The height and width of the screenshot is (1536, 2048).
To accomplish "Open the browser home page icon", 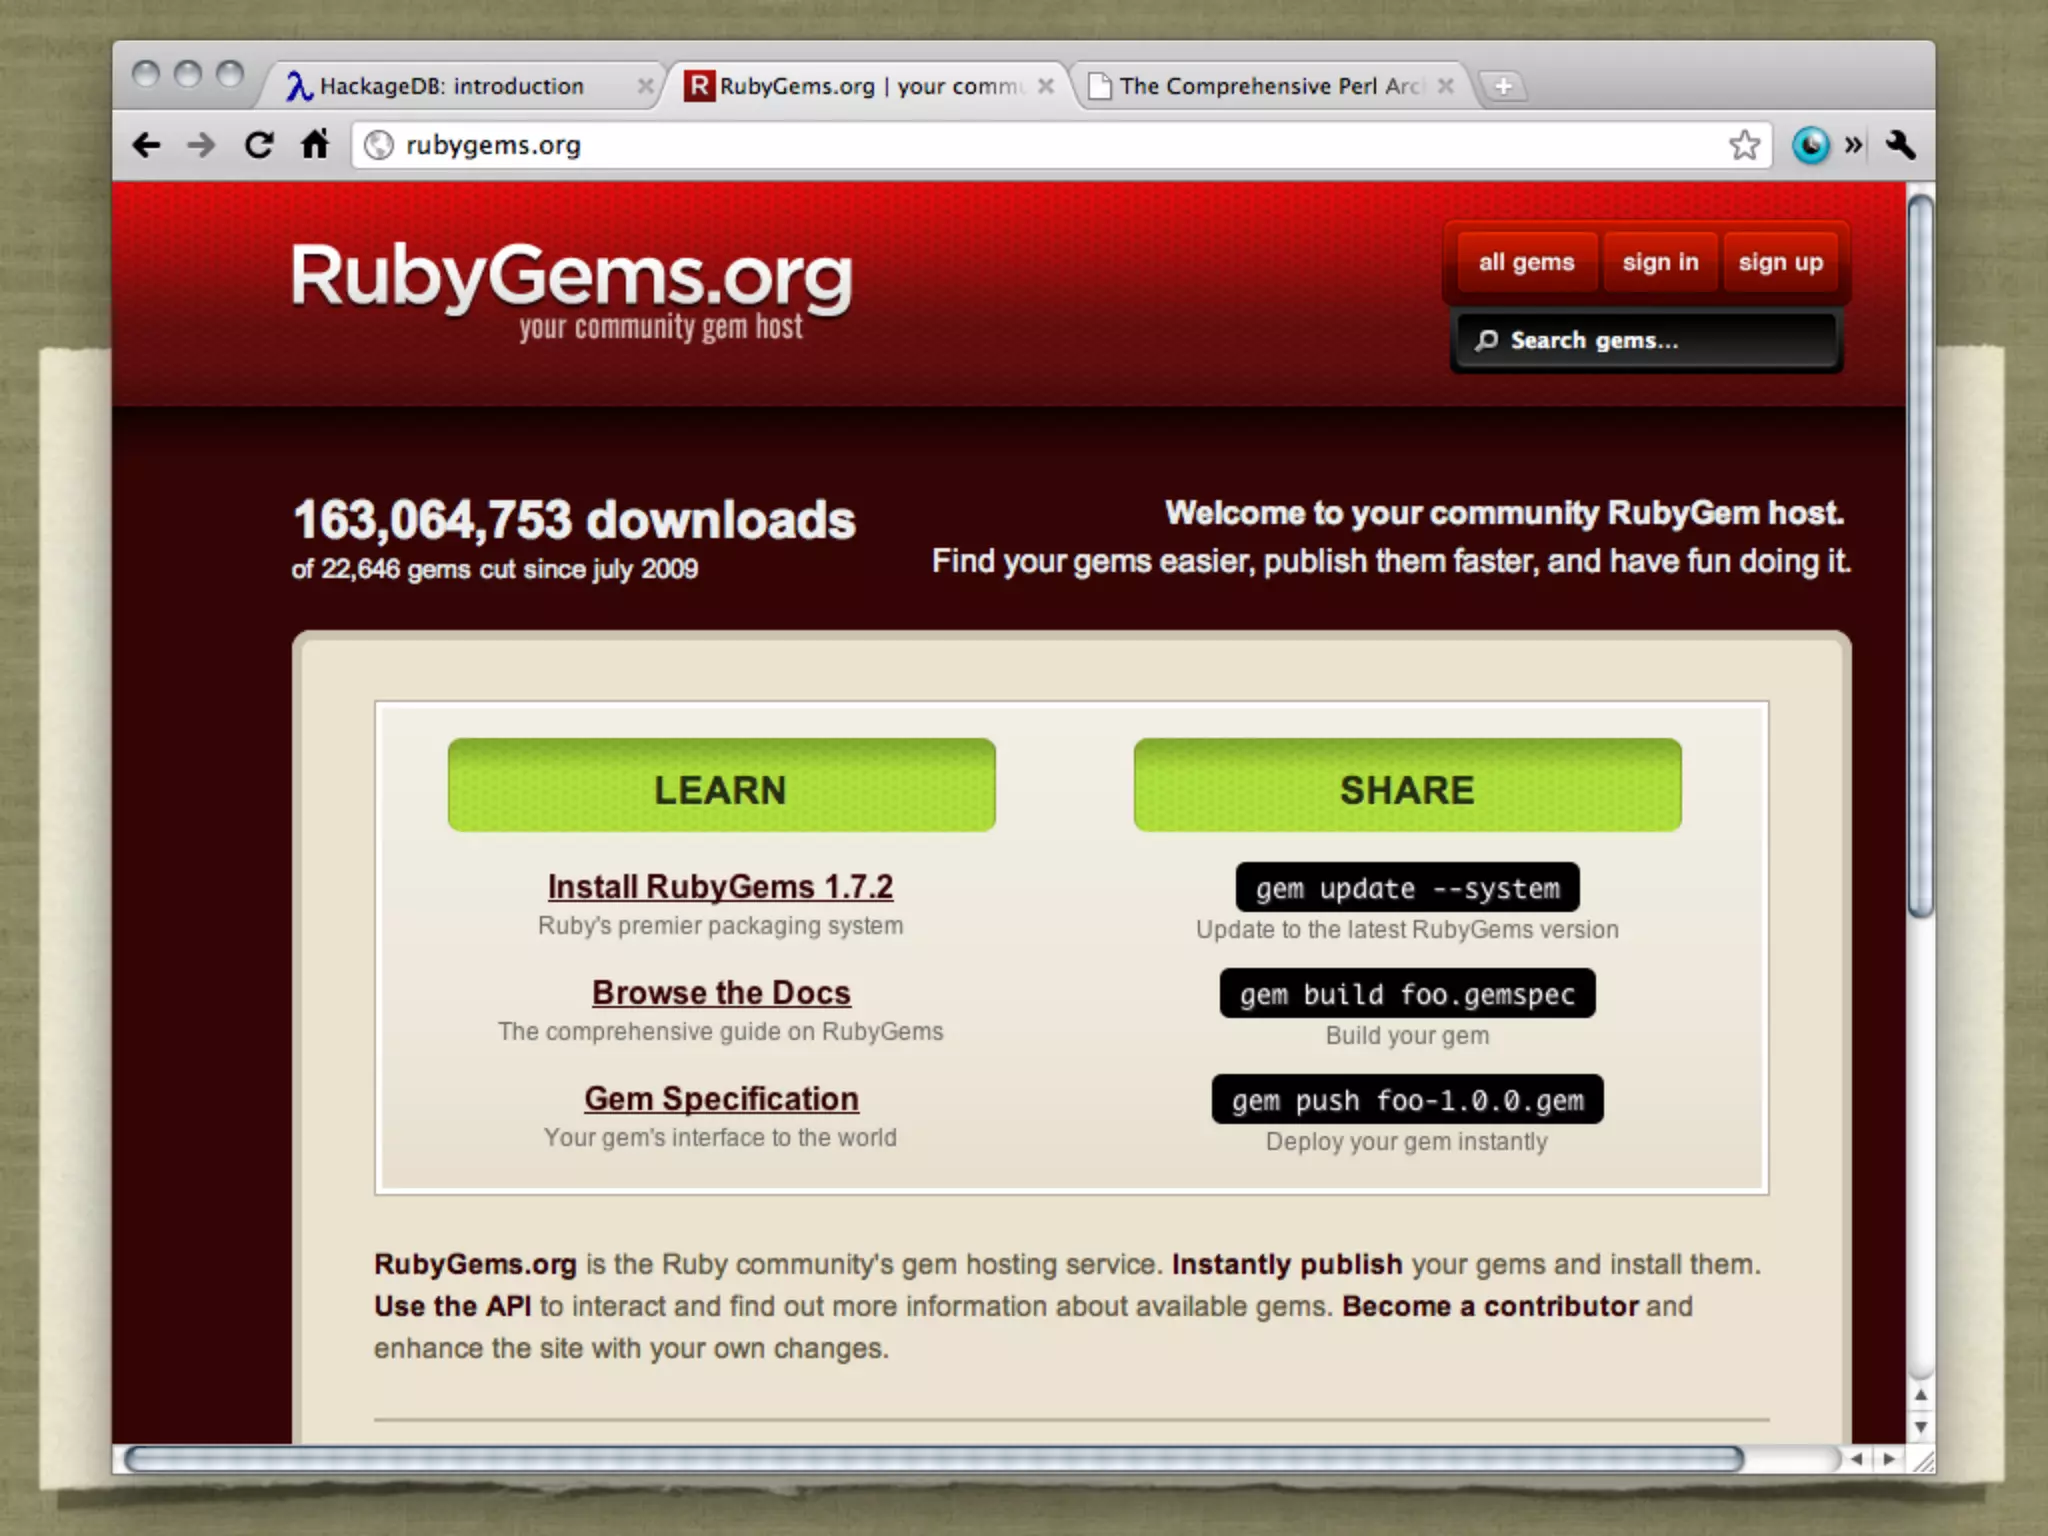I will [315, 145].
